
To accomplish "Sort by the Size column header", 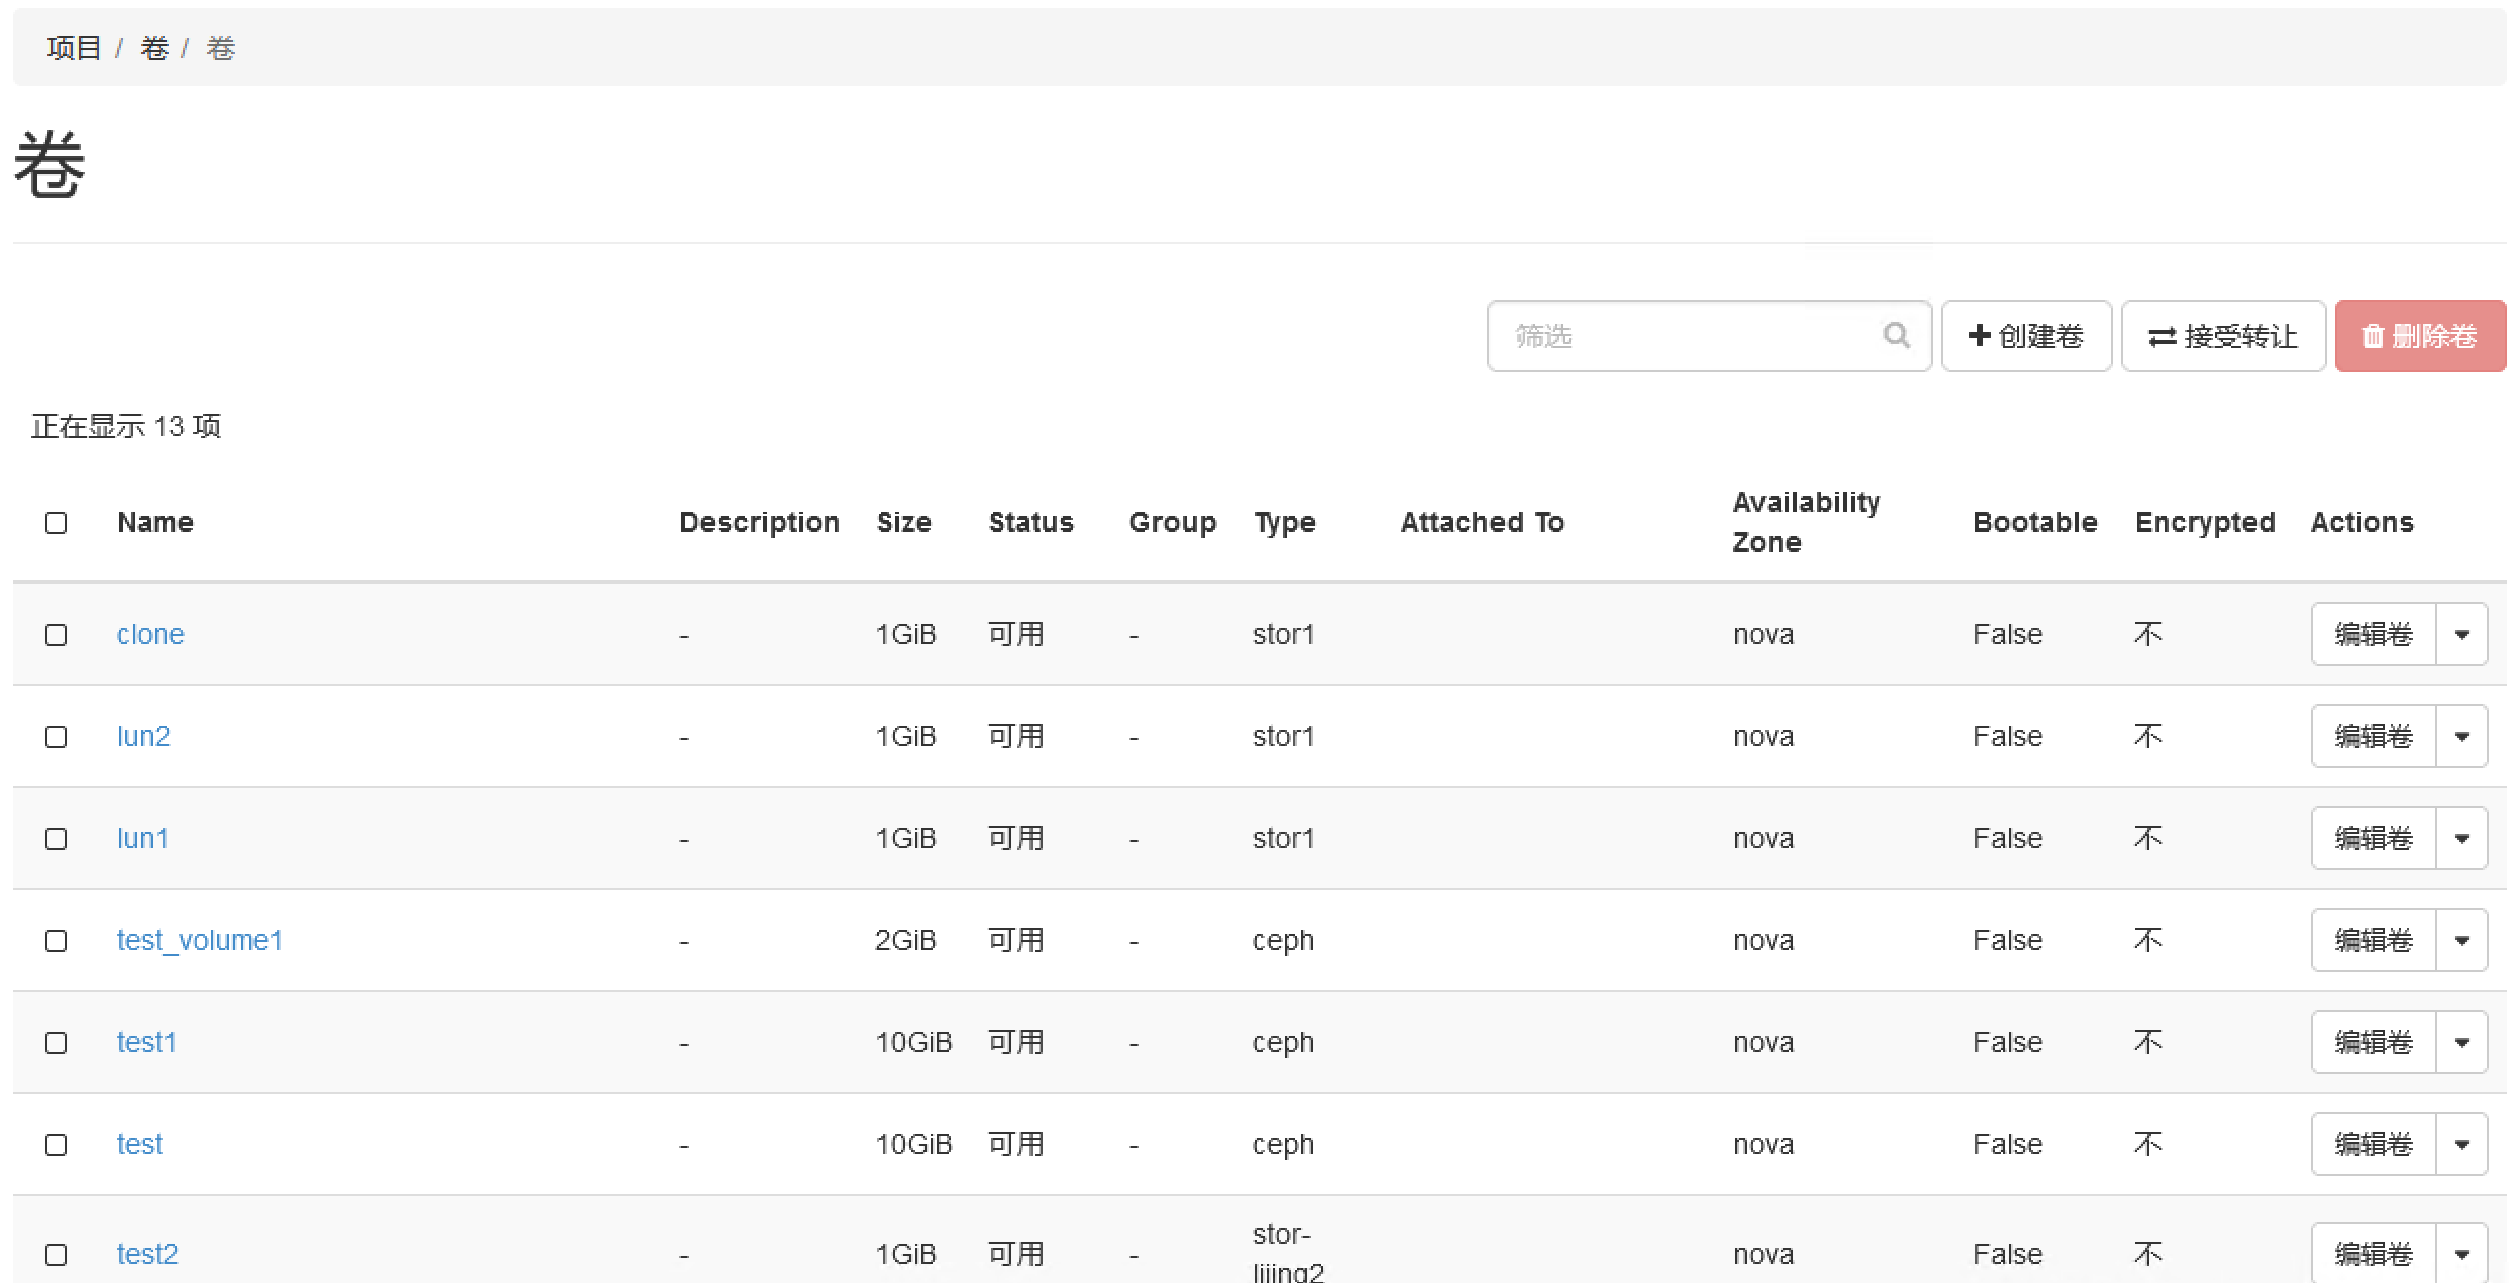I will pyautogui.click(x=903, y=522).
